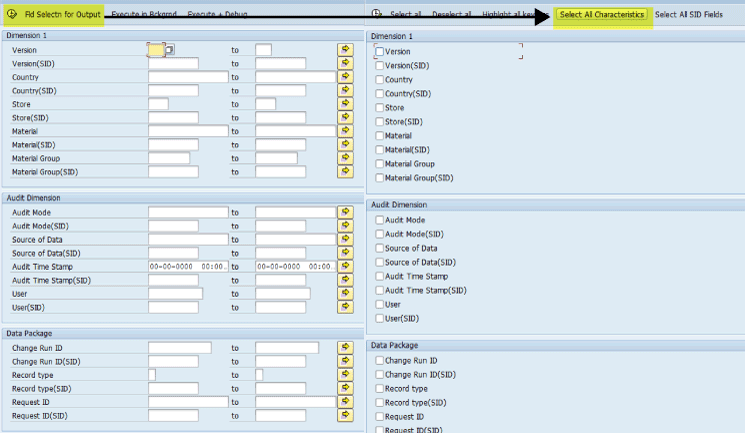This screenshot has height=433, width=745.
Task: Open multiple selection arrow for Country(SID)
Action: [x=345, y=90]
